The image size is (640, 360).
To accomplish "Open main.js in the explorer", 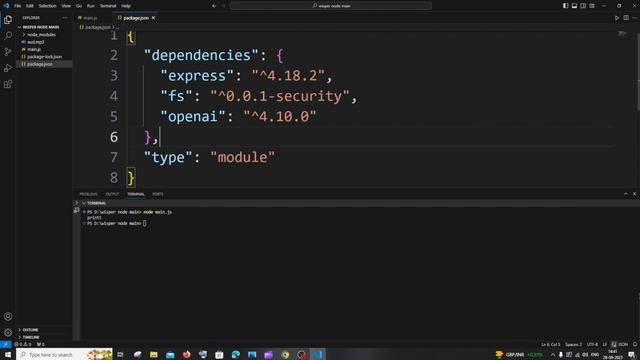I will pyautogui.click(x=34, y=49).
